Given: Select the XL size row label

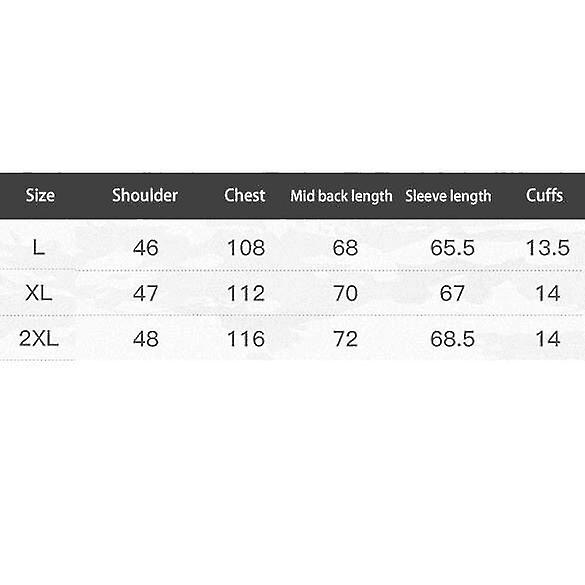Looking at the screenshot, I should click(38, 293).
